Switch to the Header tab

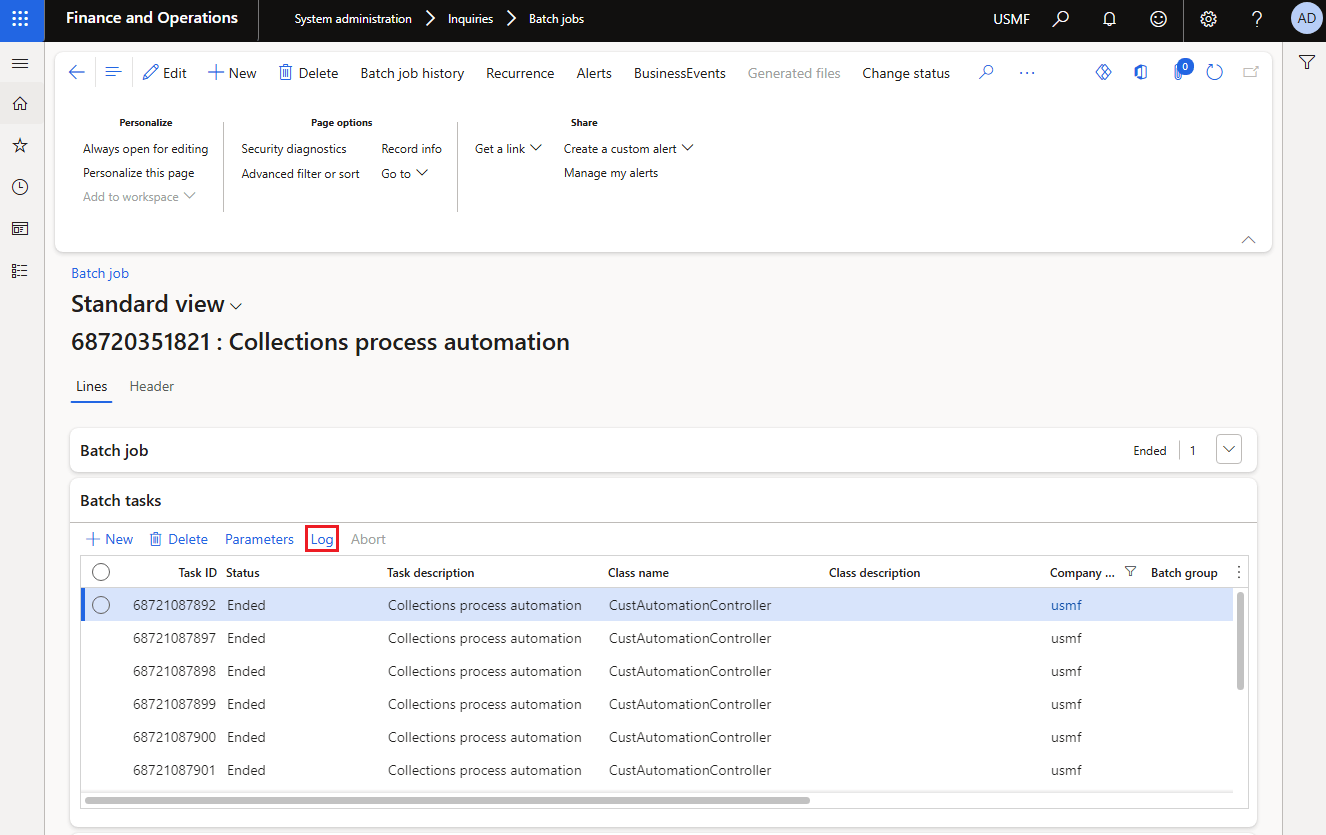[152, 386]
